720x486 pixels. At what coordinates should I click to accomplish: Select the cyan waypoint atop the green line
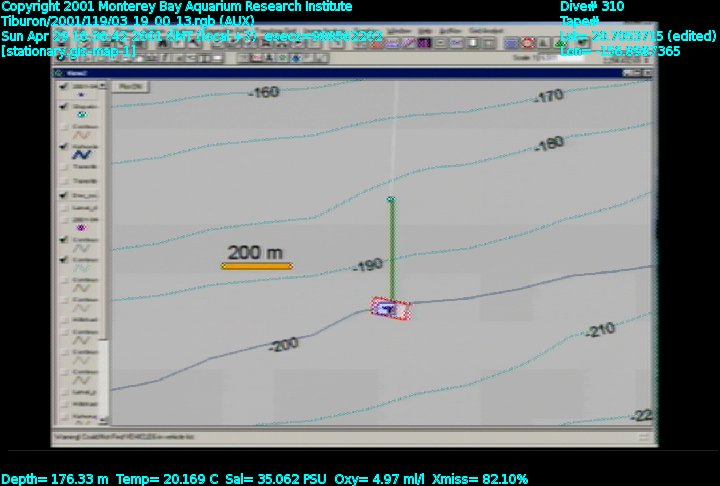(x=391, y=200)
